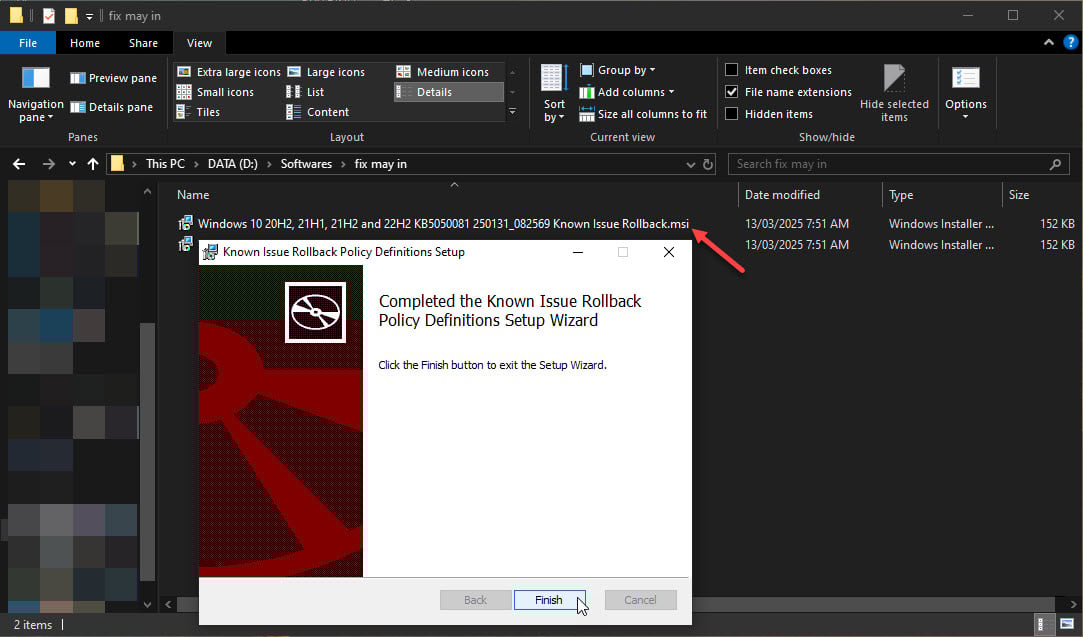This screenshot has height=637, width=1083.
Task: Click the fix may in breadcrumb
Action: pyautogui.click(x=381, y=164)
